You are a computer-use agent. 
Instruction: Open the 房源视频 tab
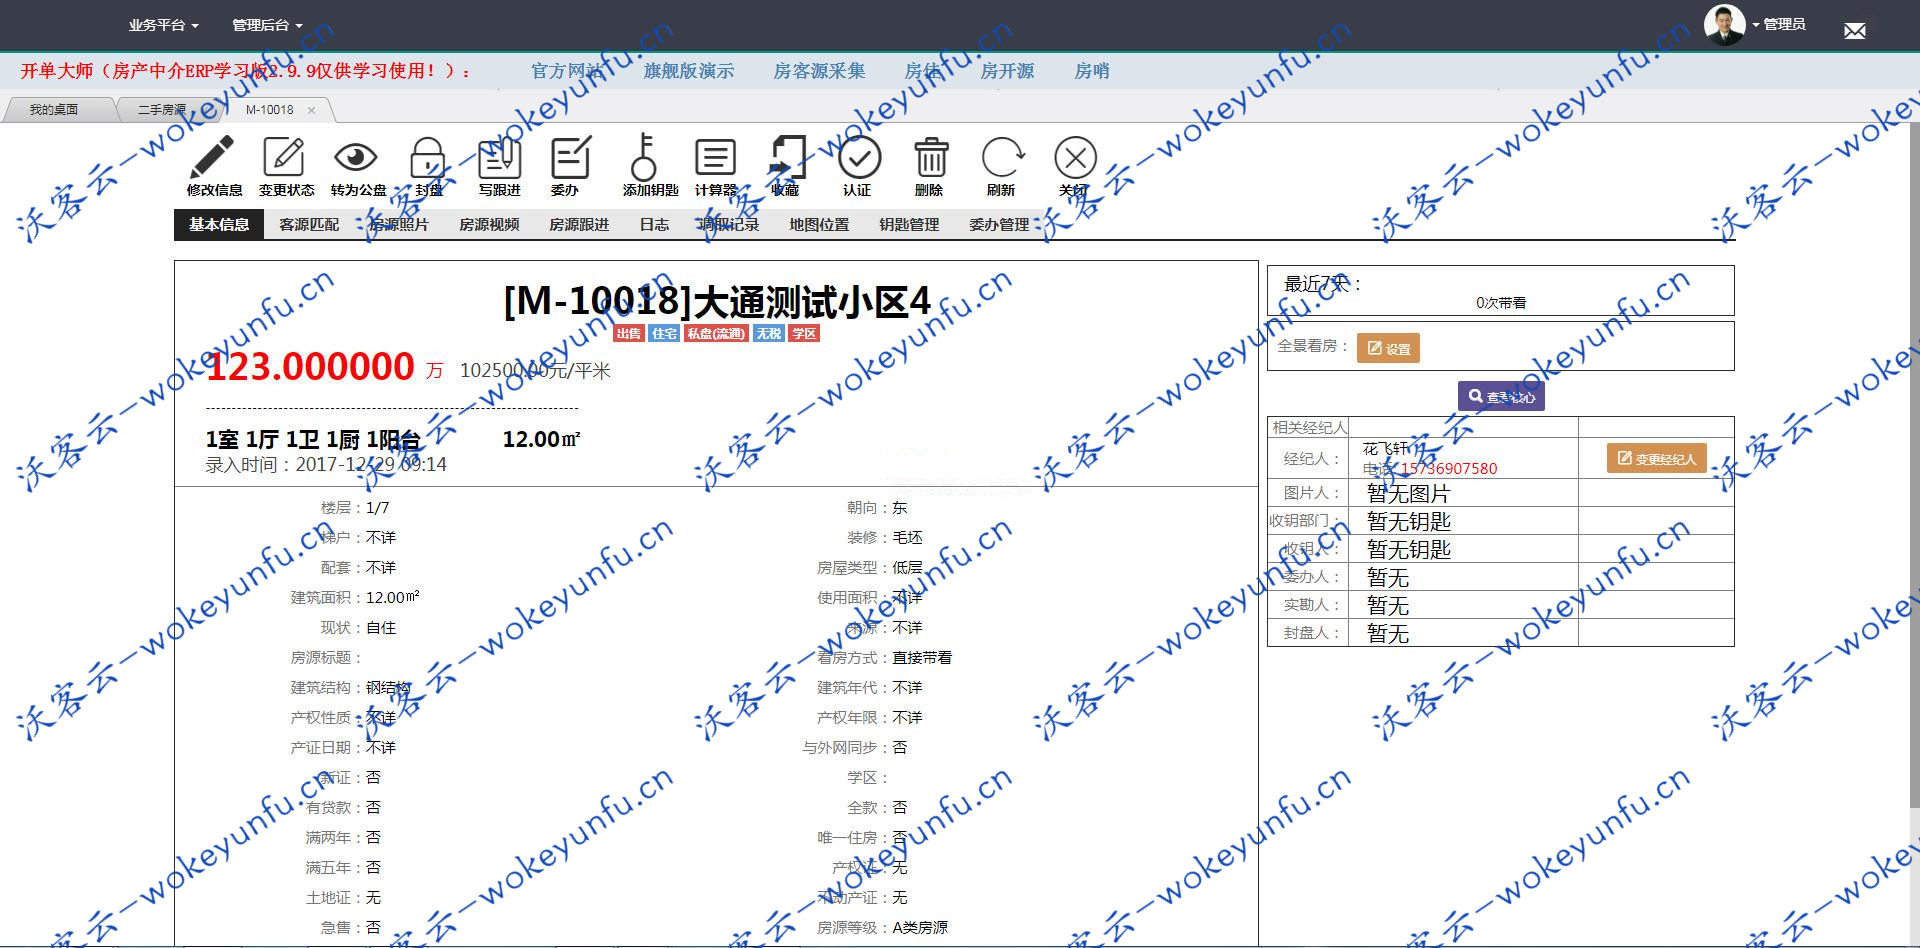(x=489, y=224)
